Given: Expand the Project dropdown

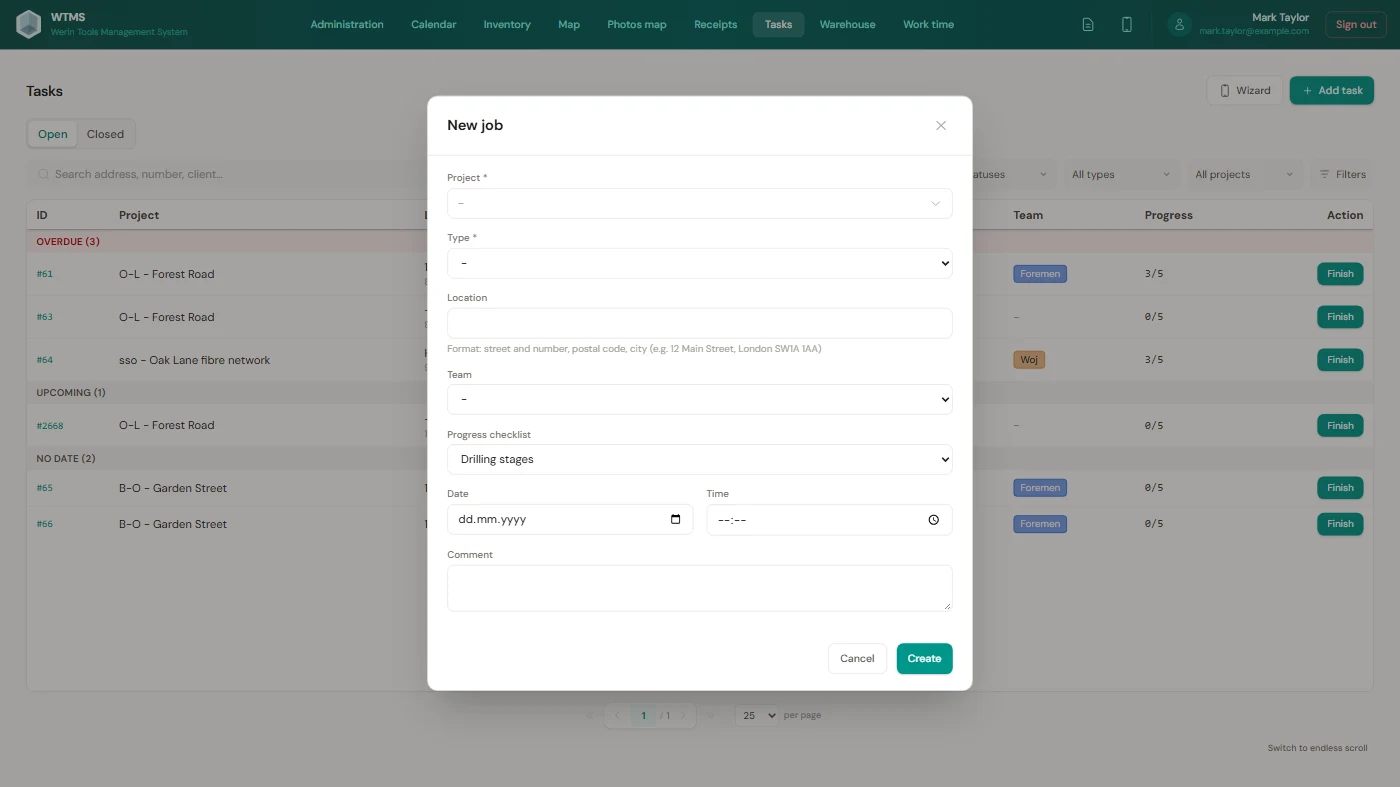Looking at the screenshot, I should pyautogui.click(x=700, y=203).
